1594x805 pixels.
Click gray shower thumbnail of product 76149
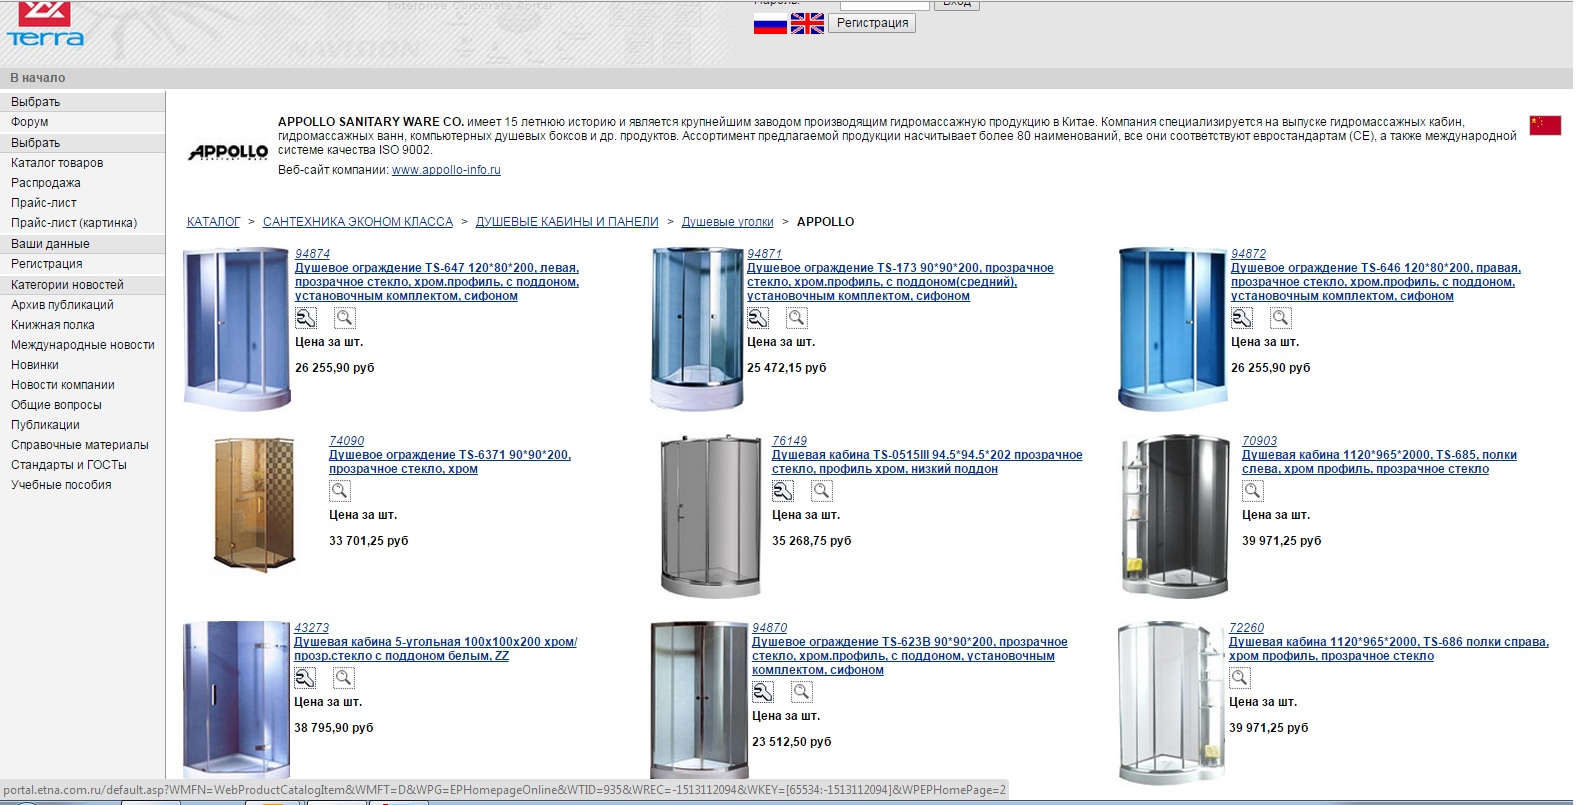710,515
